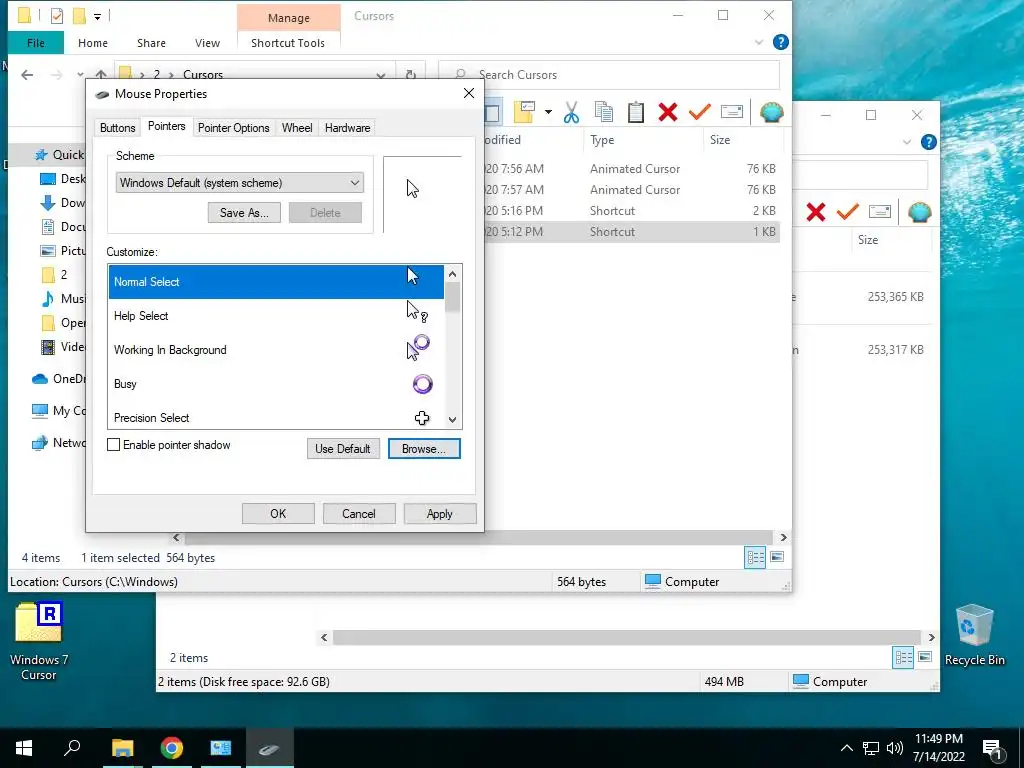Click the red X Delete icon in back window
This screenshot has width=1024, height=768.
coord(816,212)
